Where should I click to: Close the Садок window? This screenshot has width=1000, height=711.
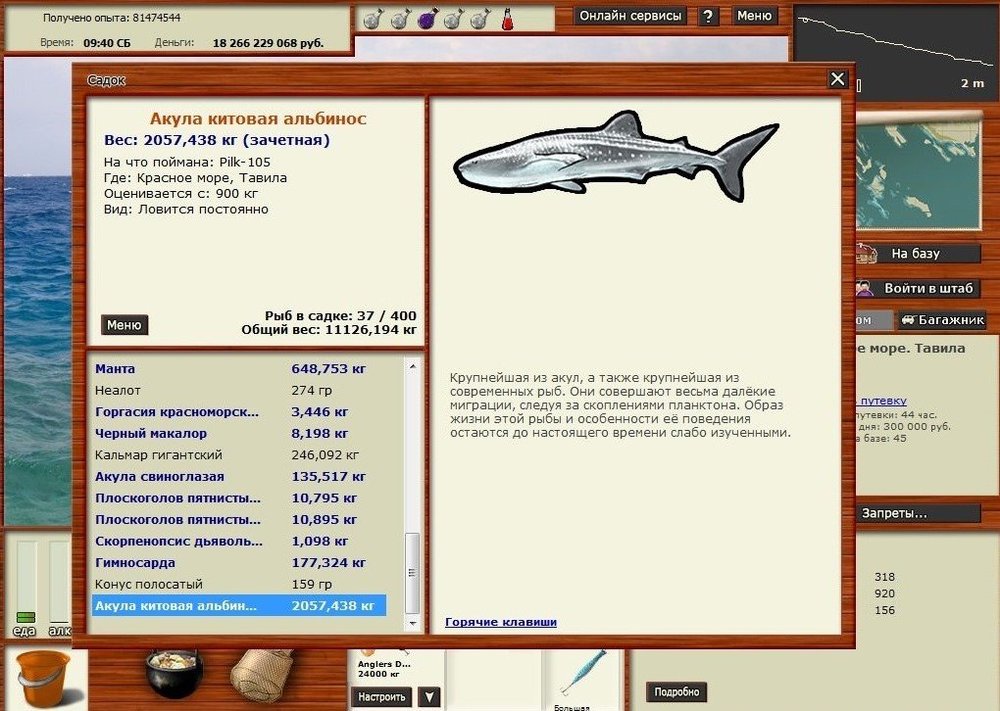(x=837, y=79)
